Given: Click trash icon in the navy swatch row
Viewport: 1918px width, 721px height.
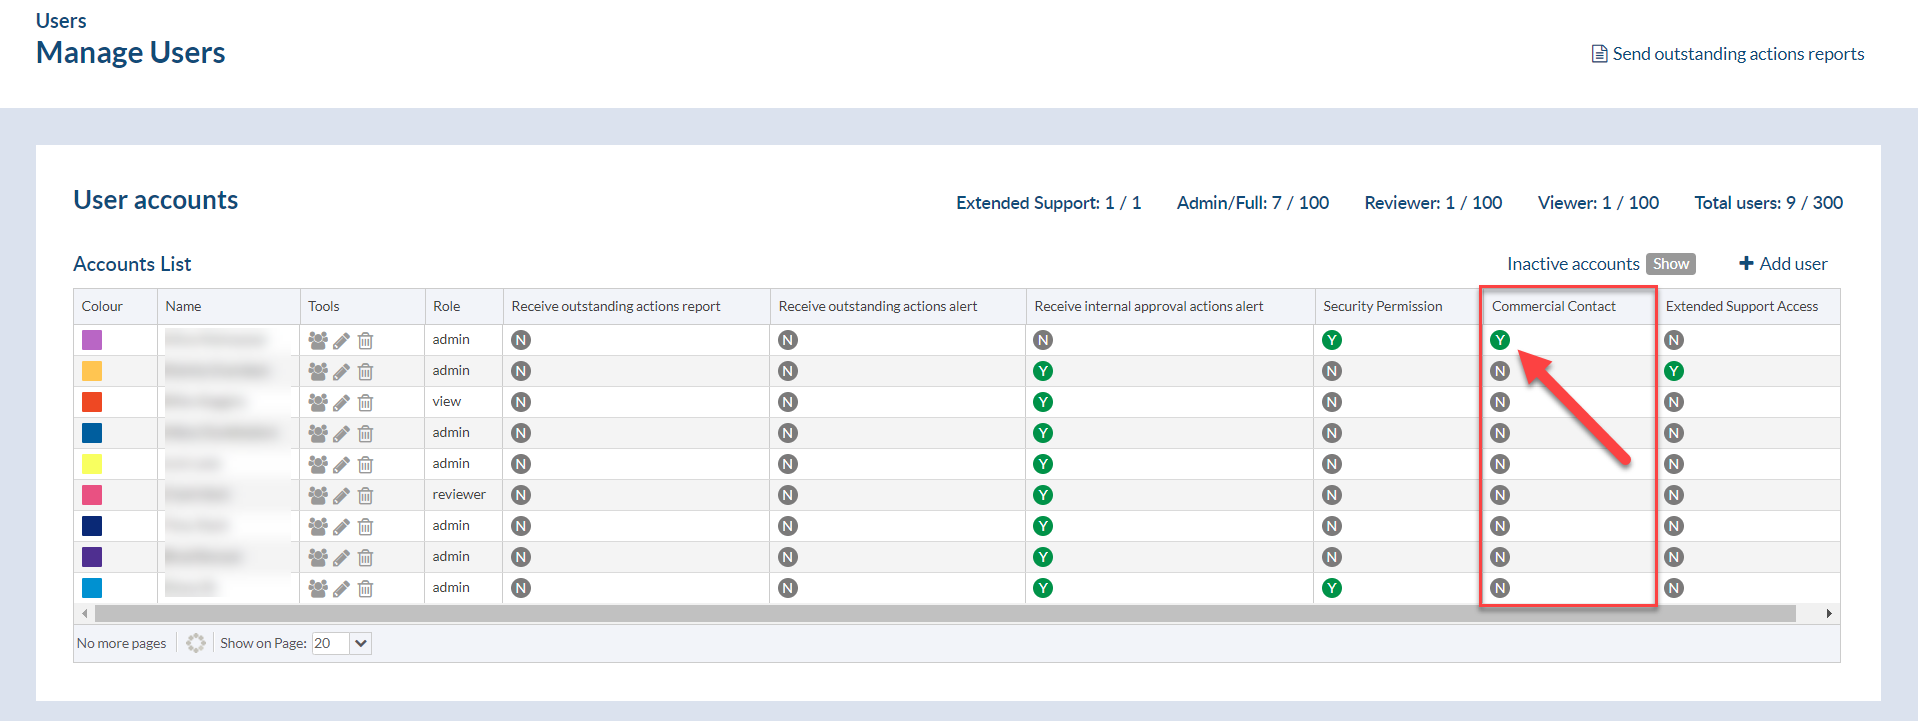Looking at the screenshot, I should 365,527.
